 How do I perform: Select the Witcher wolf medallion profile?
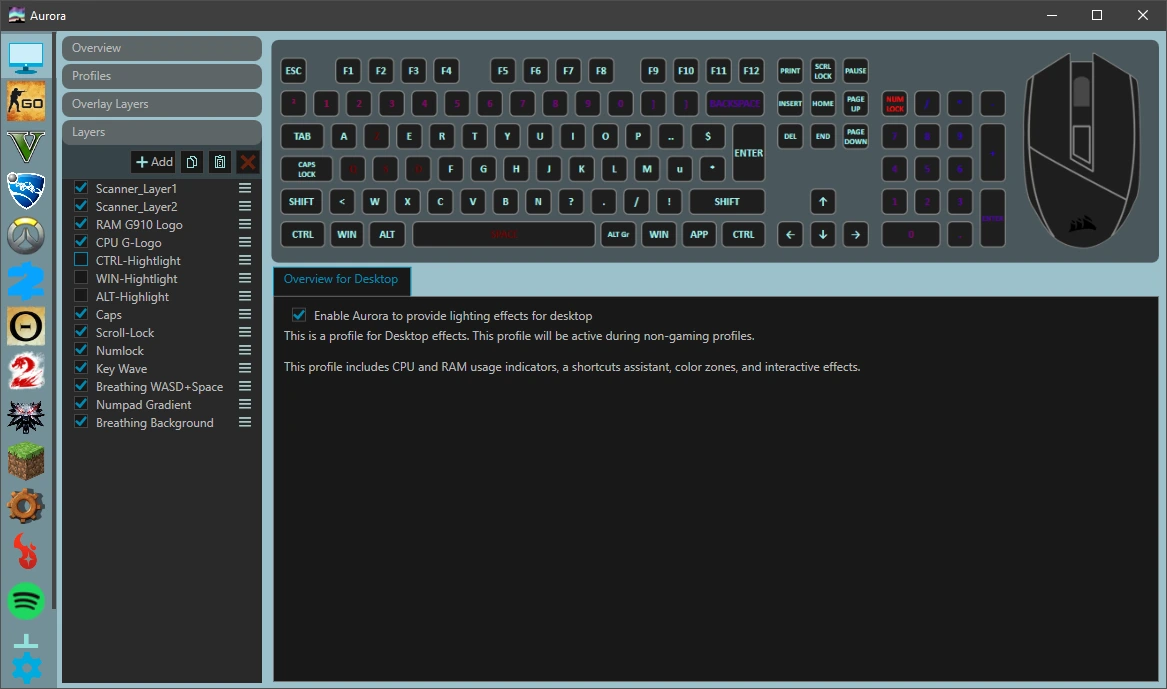26,417
